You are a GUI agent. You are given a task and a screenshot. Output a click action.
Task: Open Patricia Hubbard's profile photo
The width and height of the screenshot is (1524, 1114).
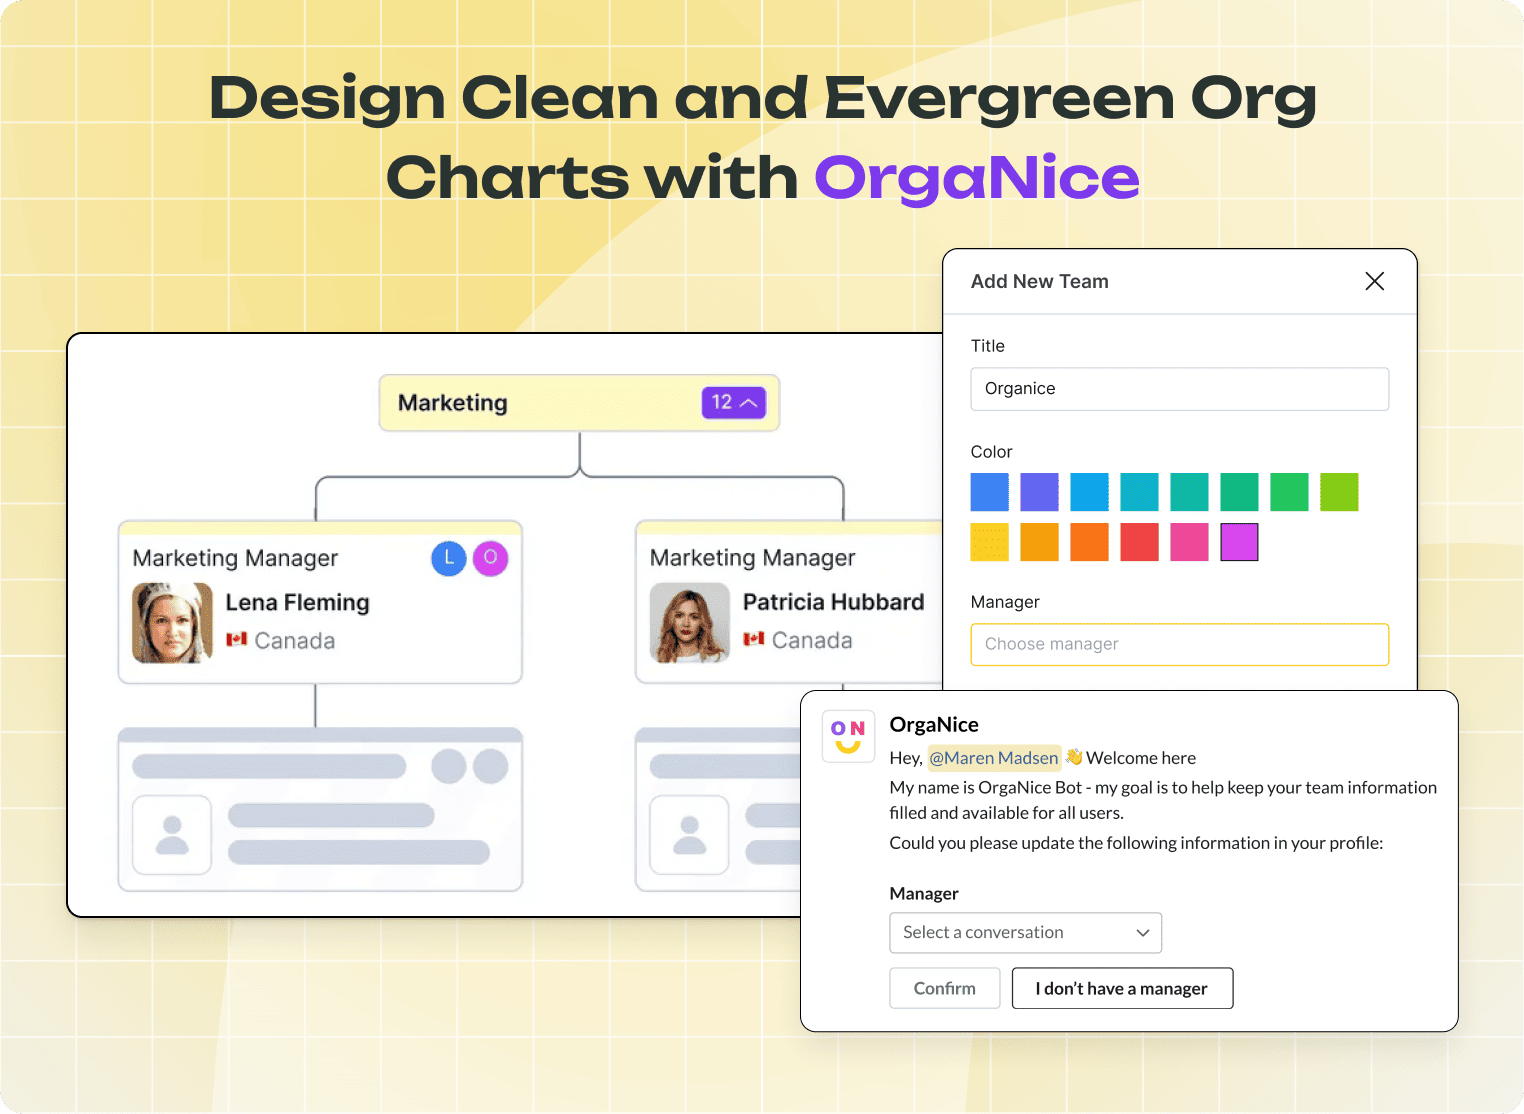pos(689,623)
